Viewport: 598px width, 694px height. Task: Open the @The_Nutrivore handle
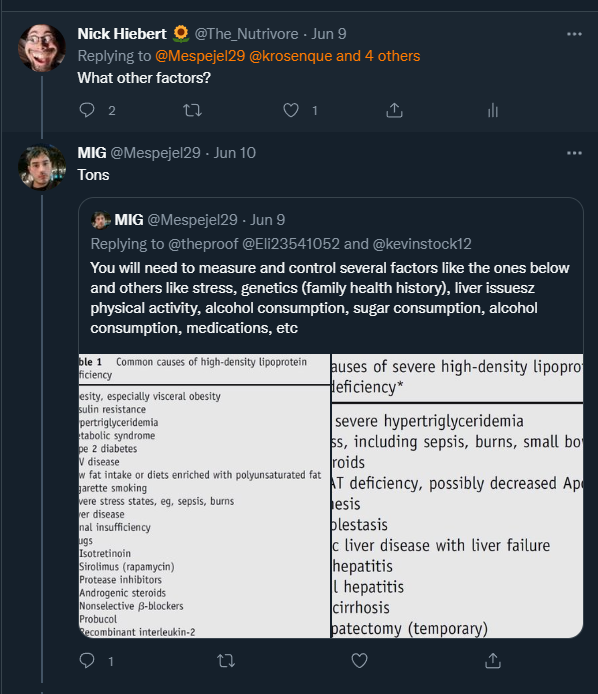click(246, 34)
